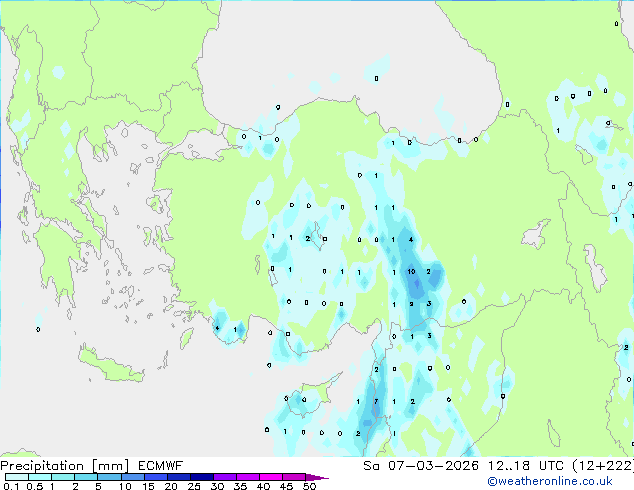Viewport: 634px width, 490px height.
Task: Click the above-50 arrow legend tip
Action: [317, 477]
